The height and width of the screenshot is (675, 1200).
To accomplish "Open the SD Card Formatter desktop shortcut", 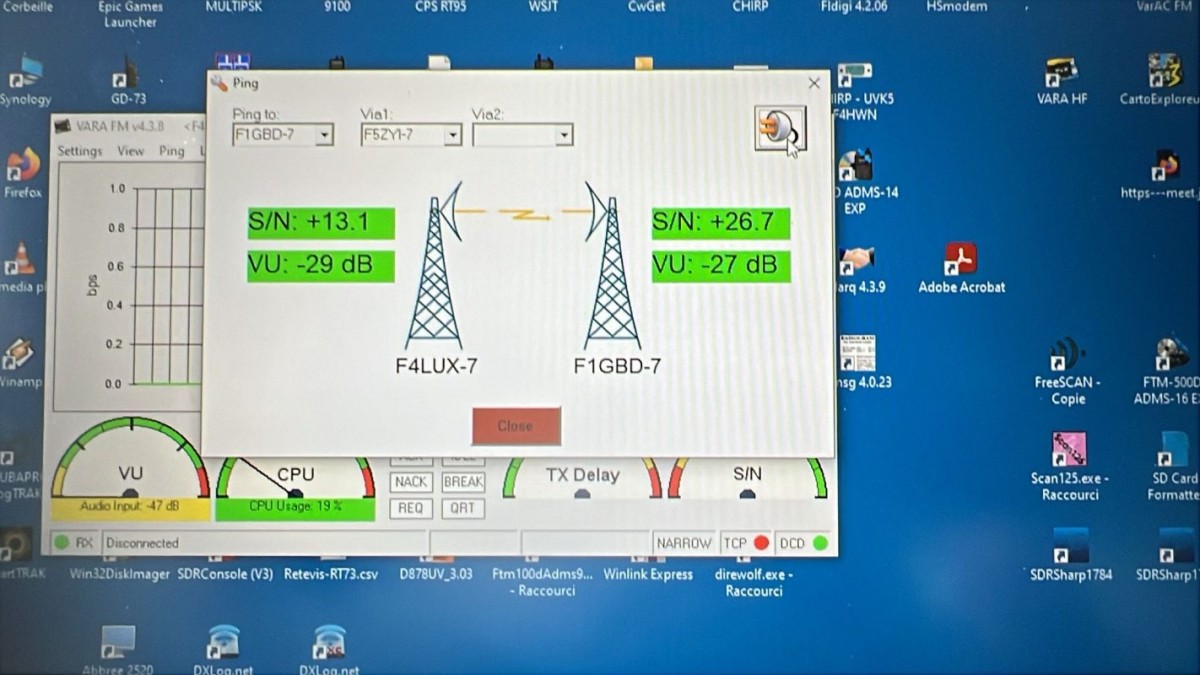I will pyautogui.click(x=1173, y=466).
